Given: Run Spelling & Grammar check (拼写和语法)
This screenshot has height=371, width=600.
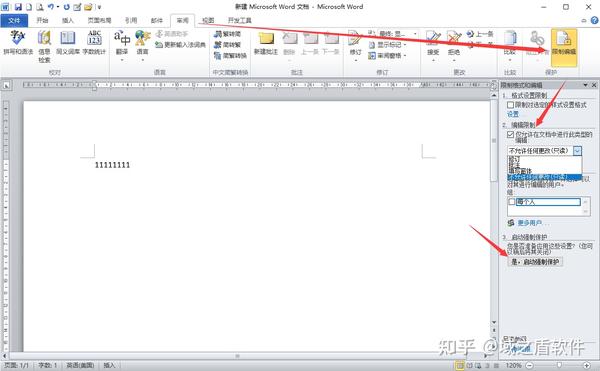Looking at the screenshot, I should (18, 42).
